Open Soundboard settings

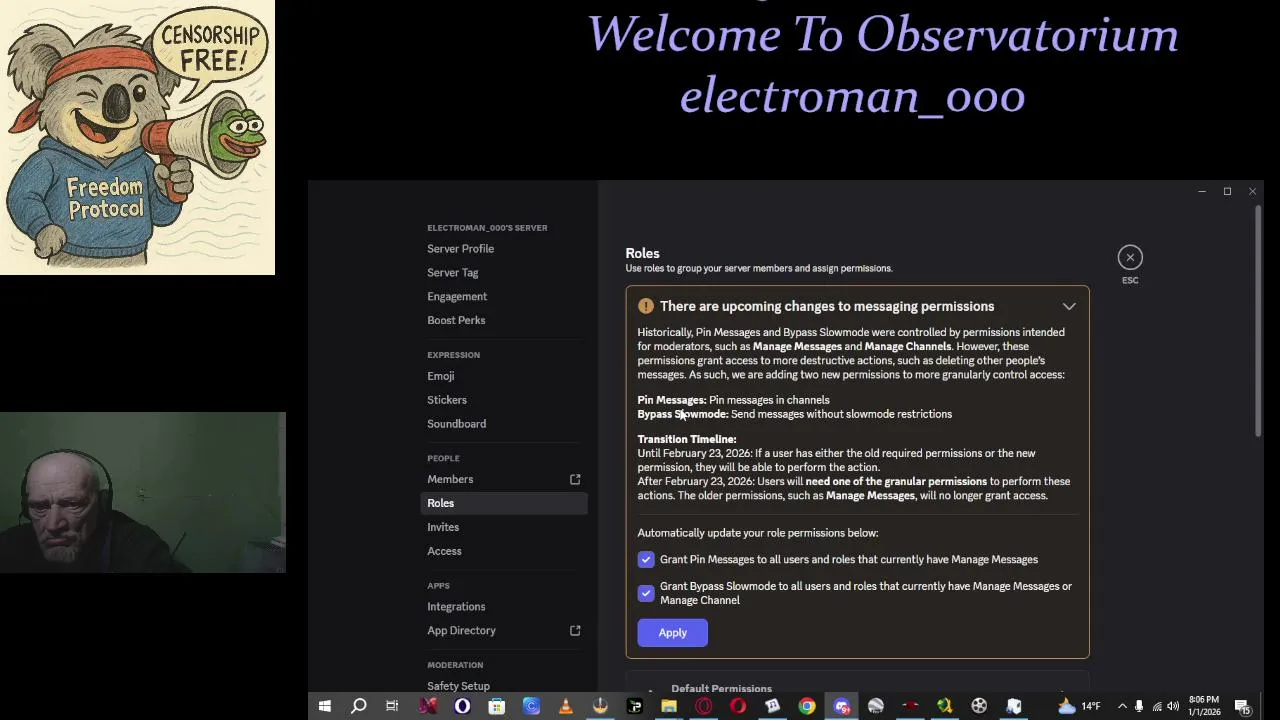pos(456,424)
